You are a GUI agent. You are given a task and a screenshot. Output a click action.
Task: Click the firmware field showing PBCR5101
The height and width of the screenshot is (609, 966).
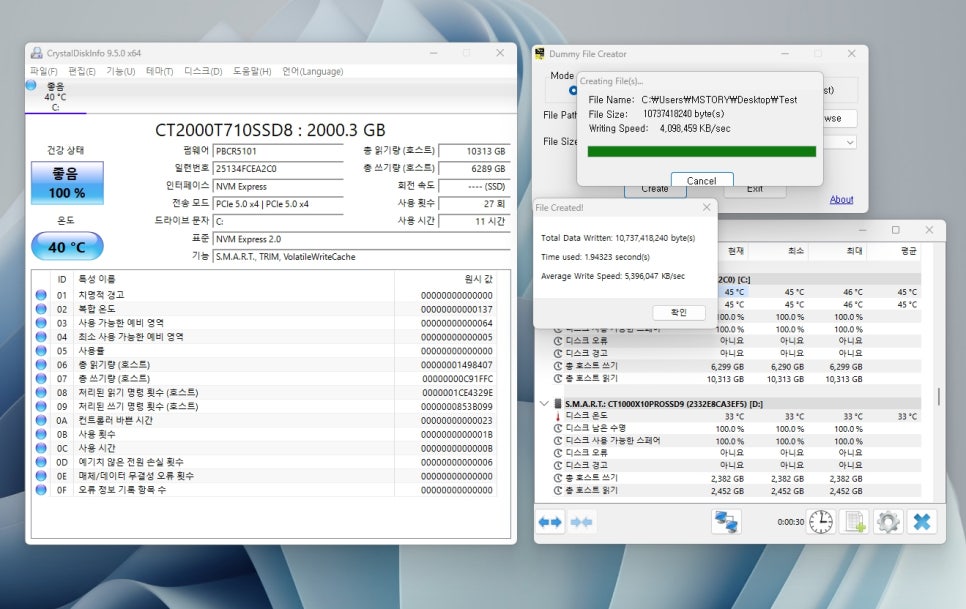278,151
